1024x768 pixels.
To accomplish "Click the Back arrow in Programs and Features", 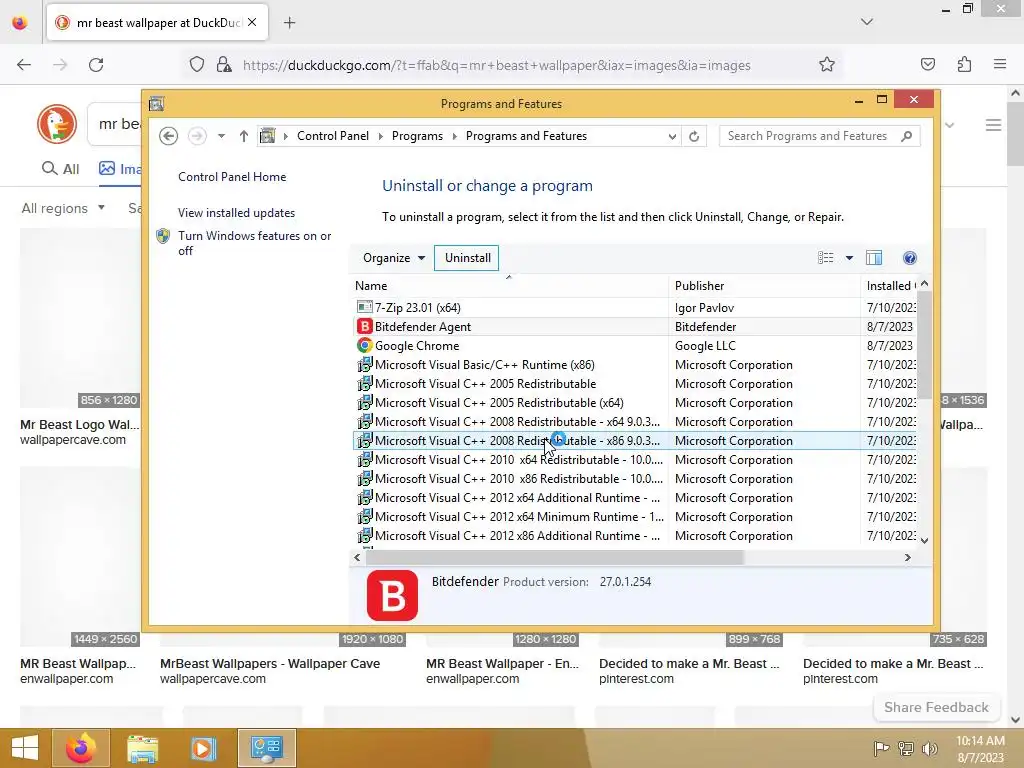I will (x=168, y=136).
